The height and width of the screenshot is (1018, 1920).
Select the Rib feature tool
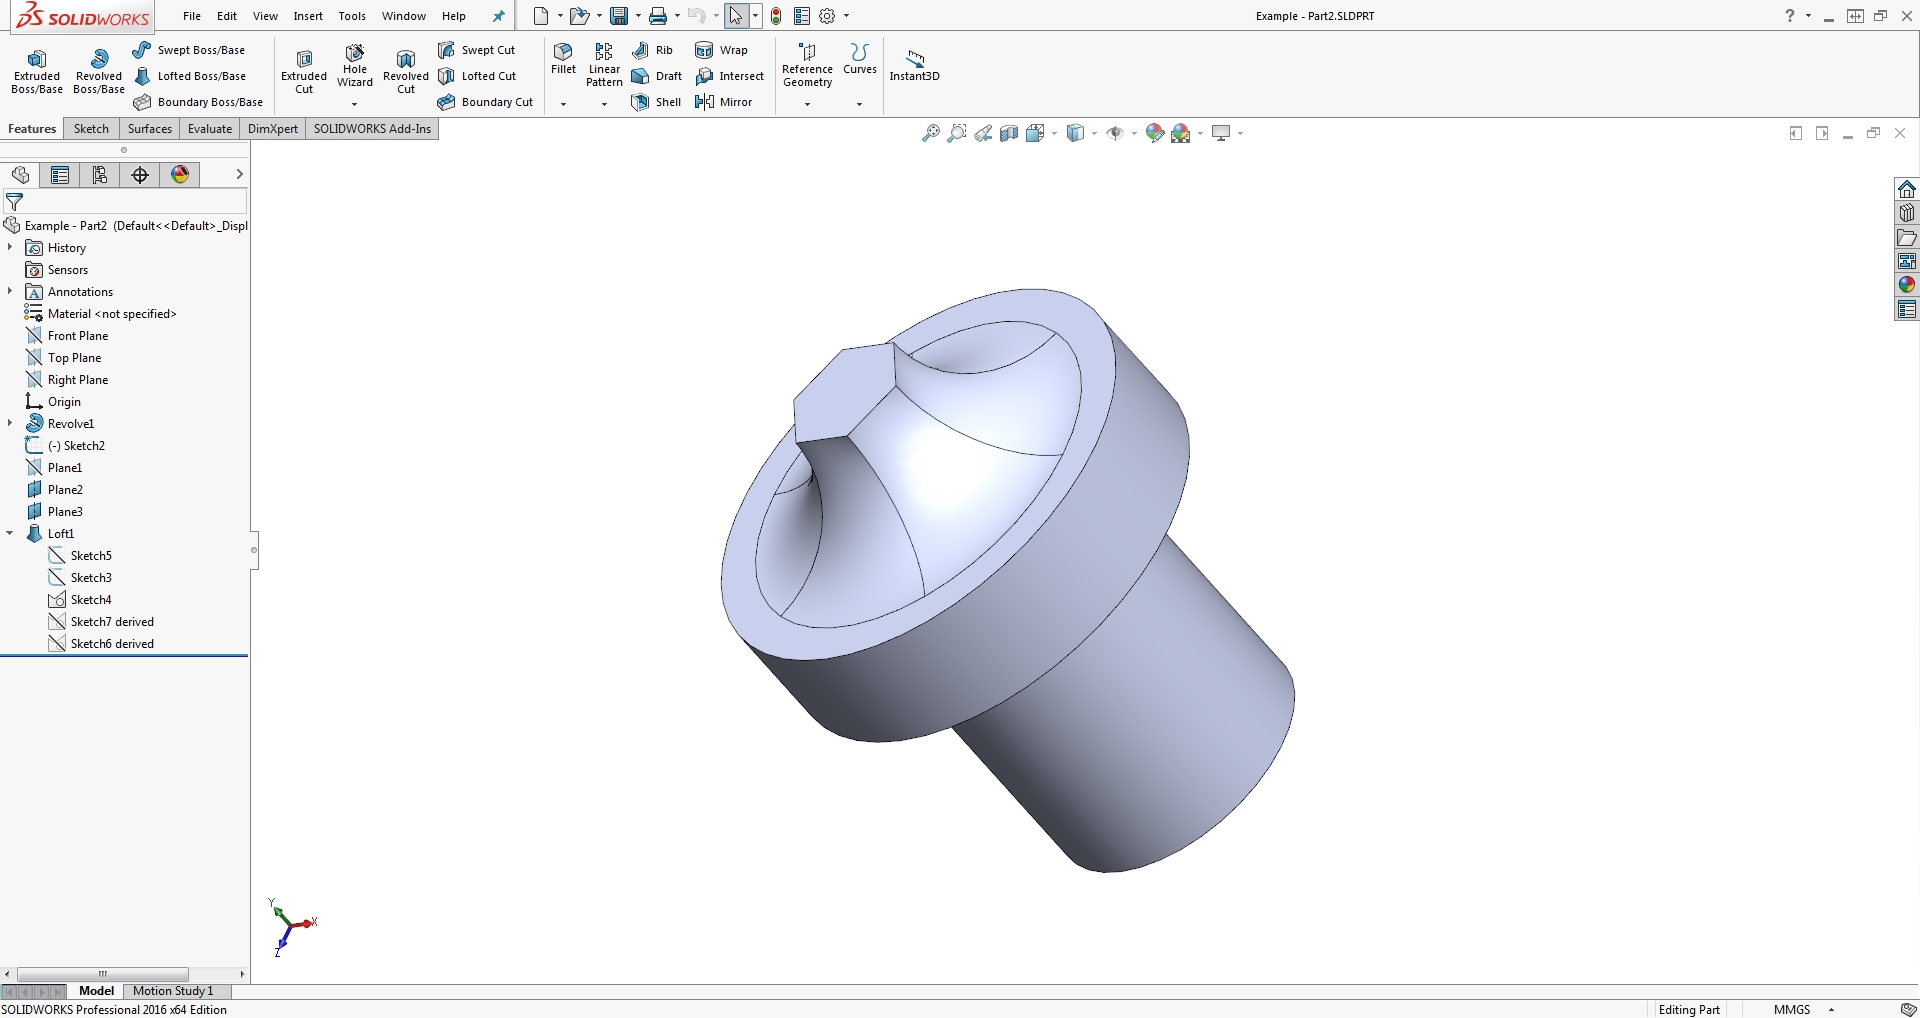pyautogui.click(x=653, y=50)
